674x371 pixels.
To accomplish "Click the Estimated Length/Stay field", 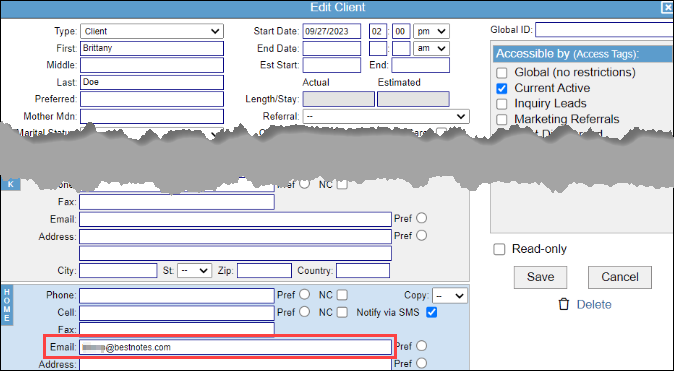I will tap(414, 99).
